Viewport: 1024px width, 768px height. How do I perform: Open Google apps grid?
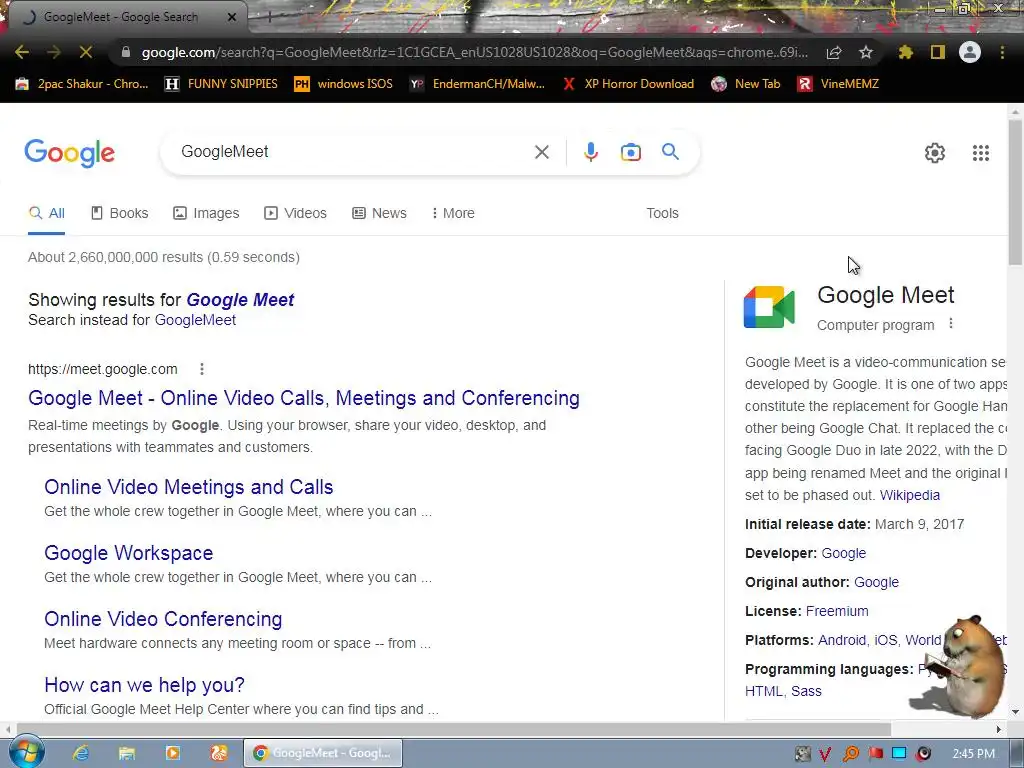pyautogui.click(x=981, y=153)
